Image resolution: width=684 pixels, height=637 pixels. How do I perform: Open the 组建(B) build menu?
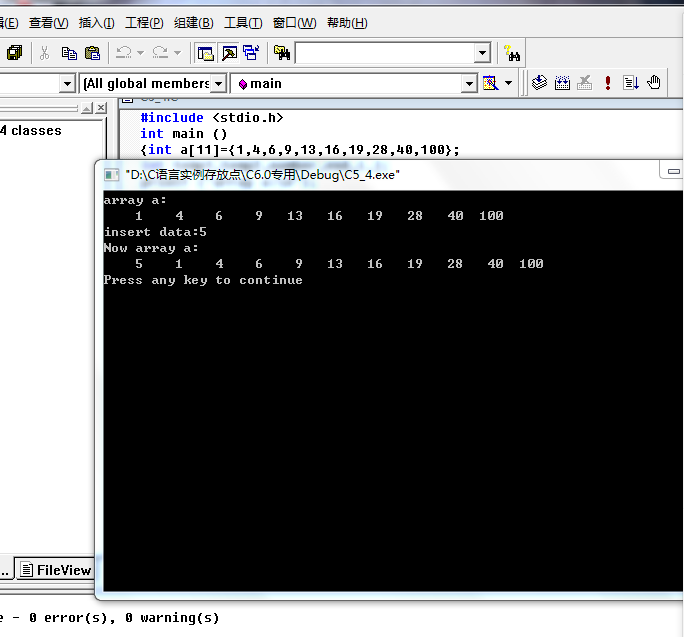tap(193, 23)
